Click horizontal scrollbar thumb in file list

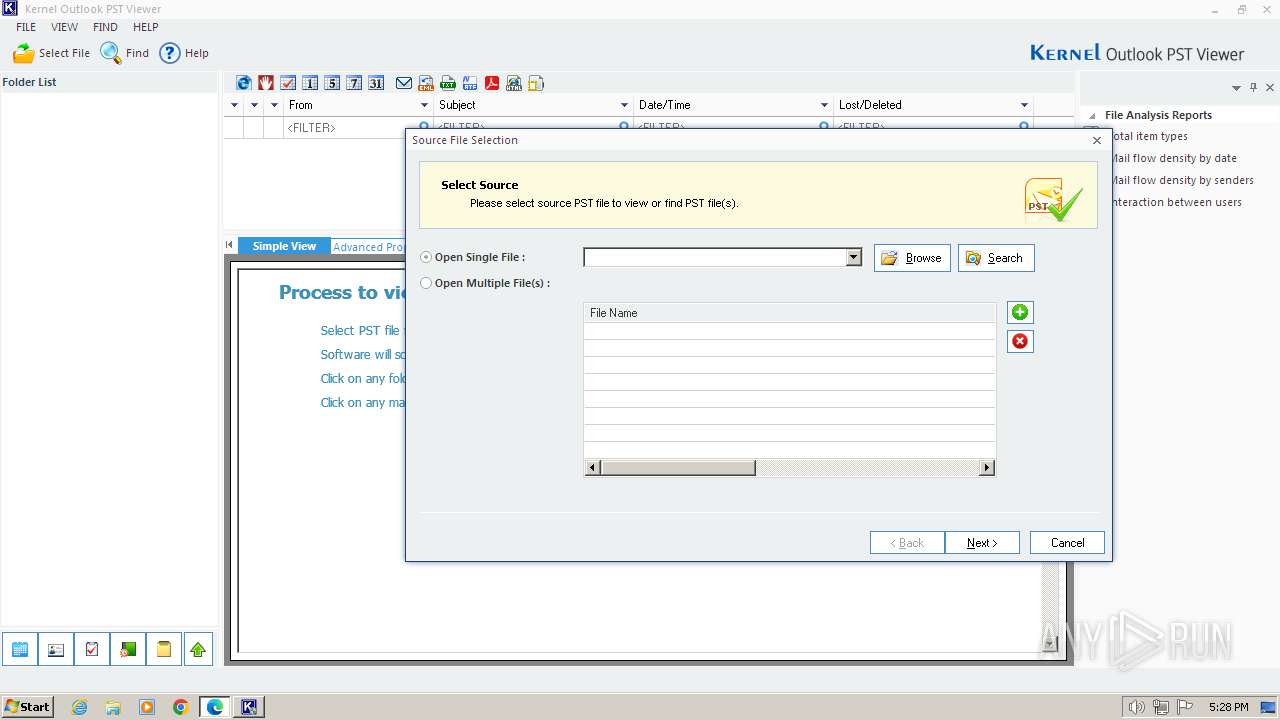tap(678, 467)
